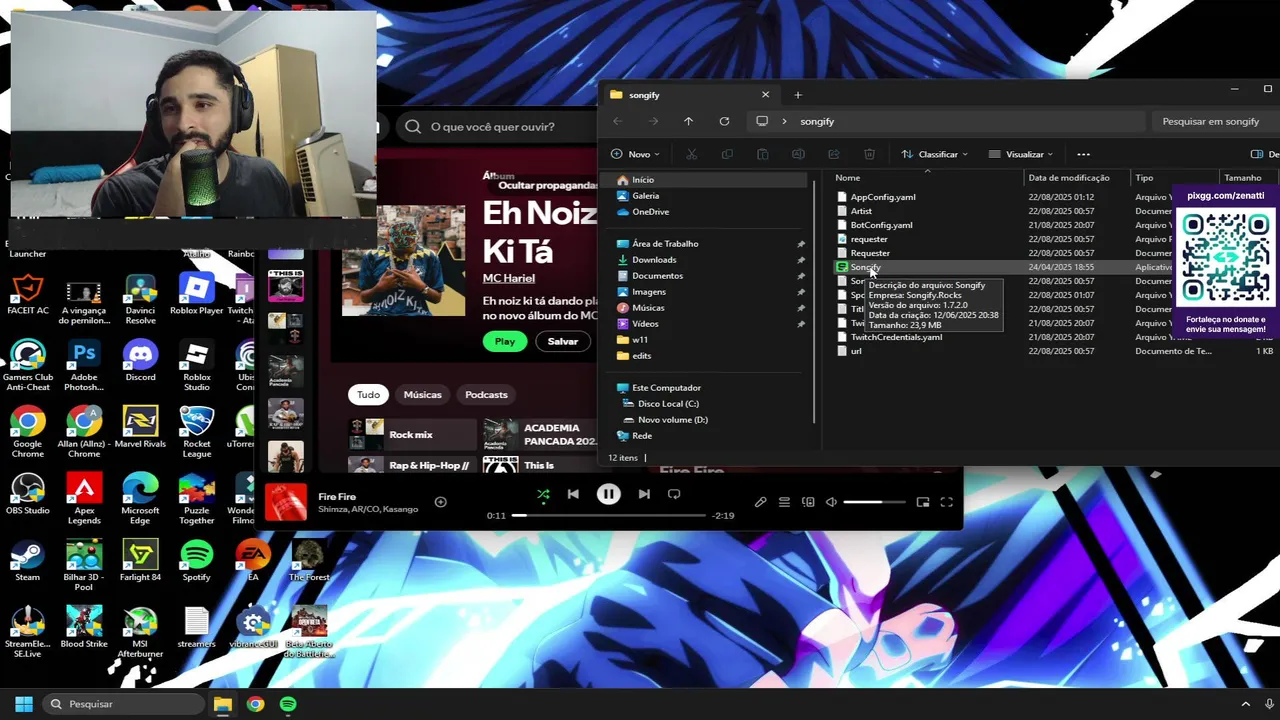1280x720 pixels.
Task: Toggle shuffle in the Spotify player
Action: tap(543, 494)
